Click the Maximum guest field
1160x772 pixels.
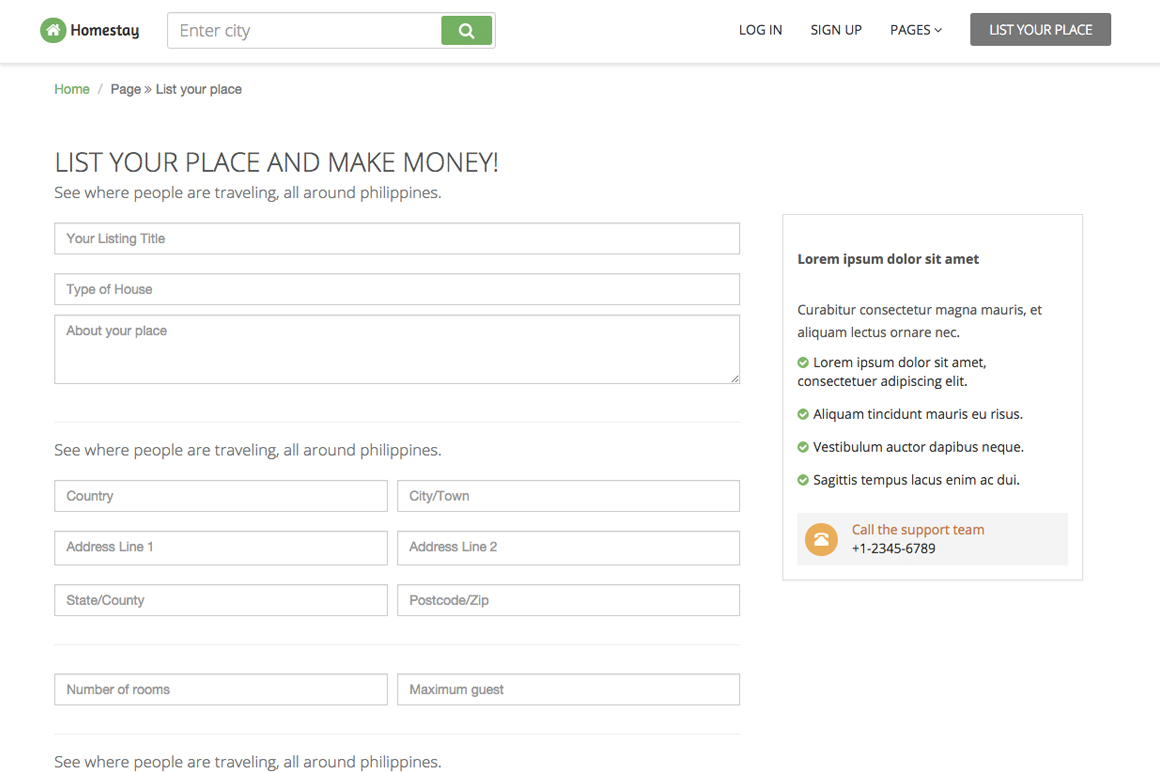click(568, 689)
